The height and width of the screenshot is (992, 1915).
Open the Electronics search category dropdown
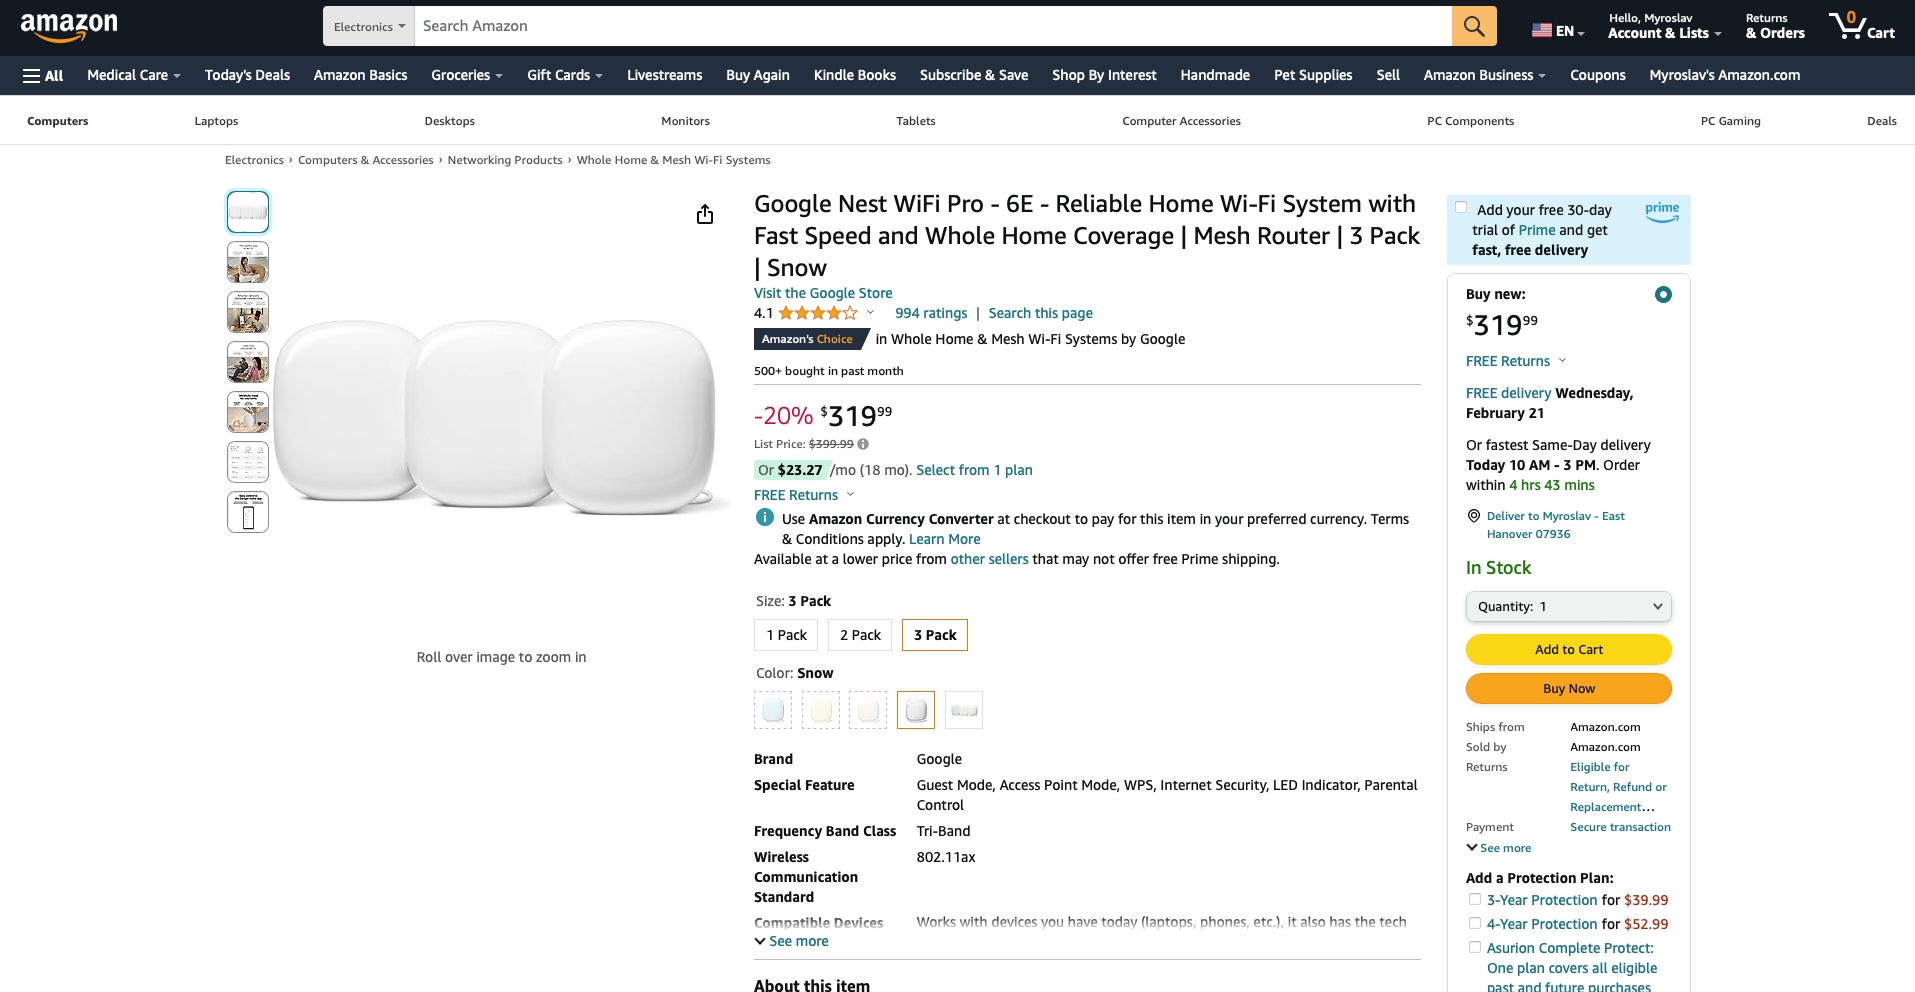369,27
